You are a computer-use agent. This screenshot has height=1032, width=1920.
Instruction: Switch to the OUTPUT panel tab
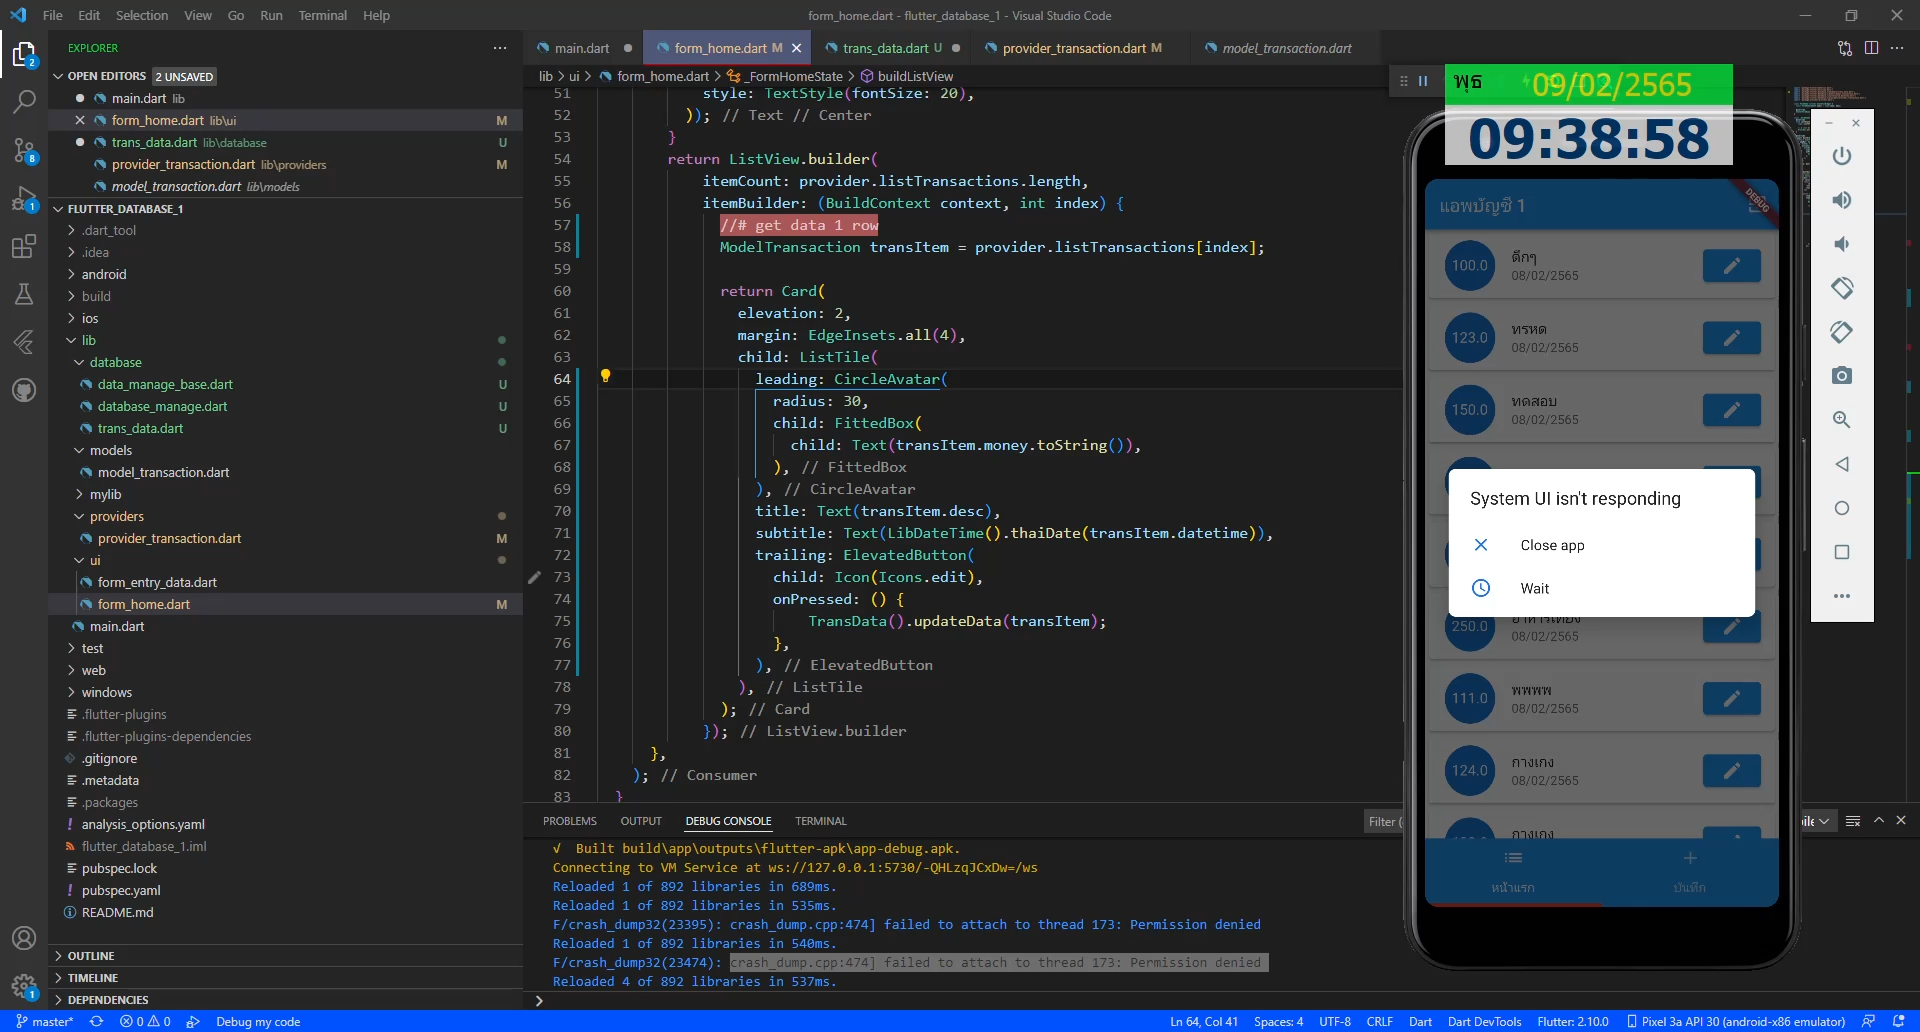click(641, 821)
